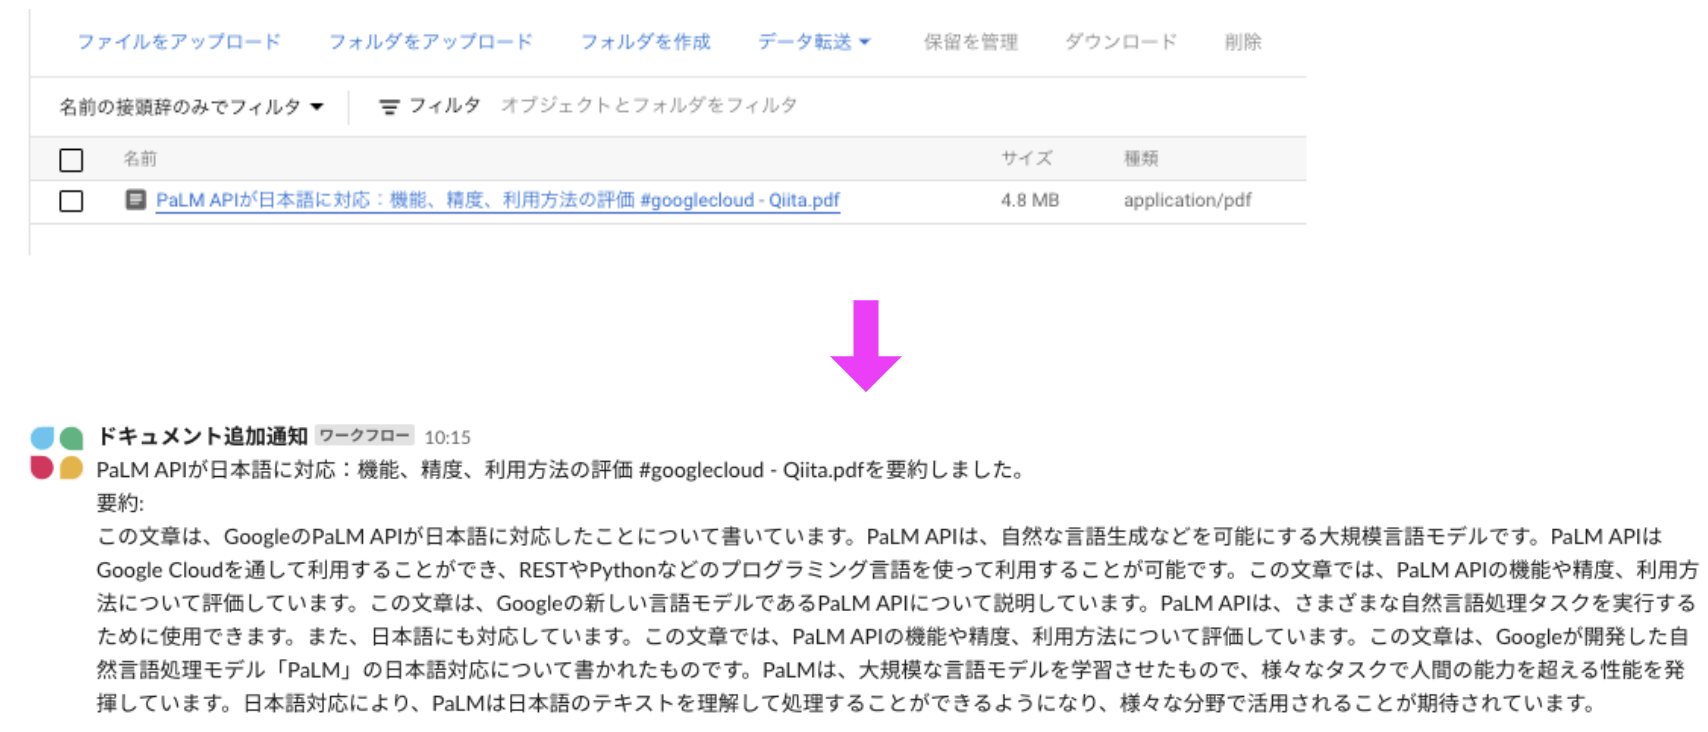Click 削除 button

pos(1243,42)
